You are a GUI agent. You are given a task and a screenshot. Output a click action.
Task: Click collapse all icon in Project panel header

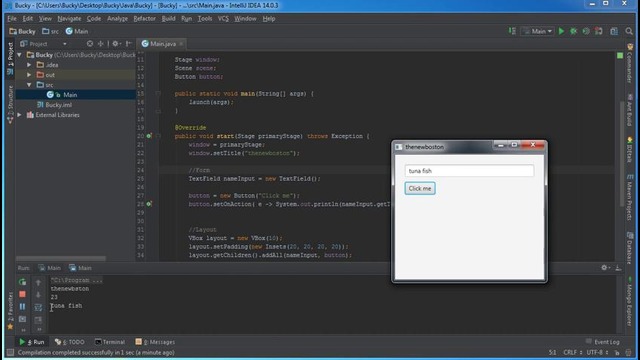pos(100,43)
